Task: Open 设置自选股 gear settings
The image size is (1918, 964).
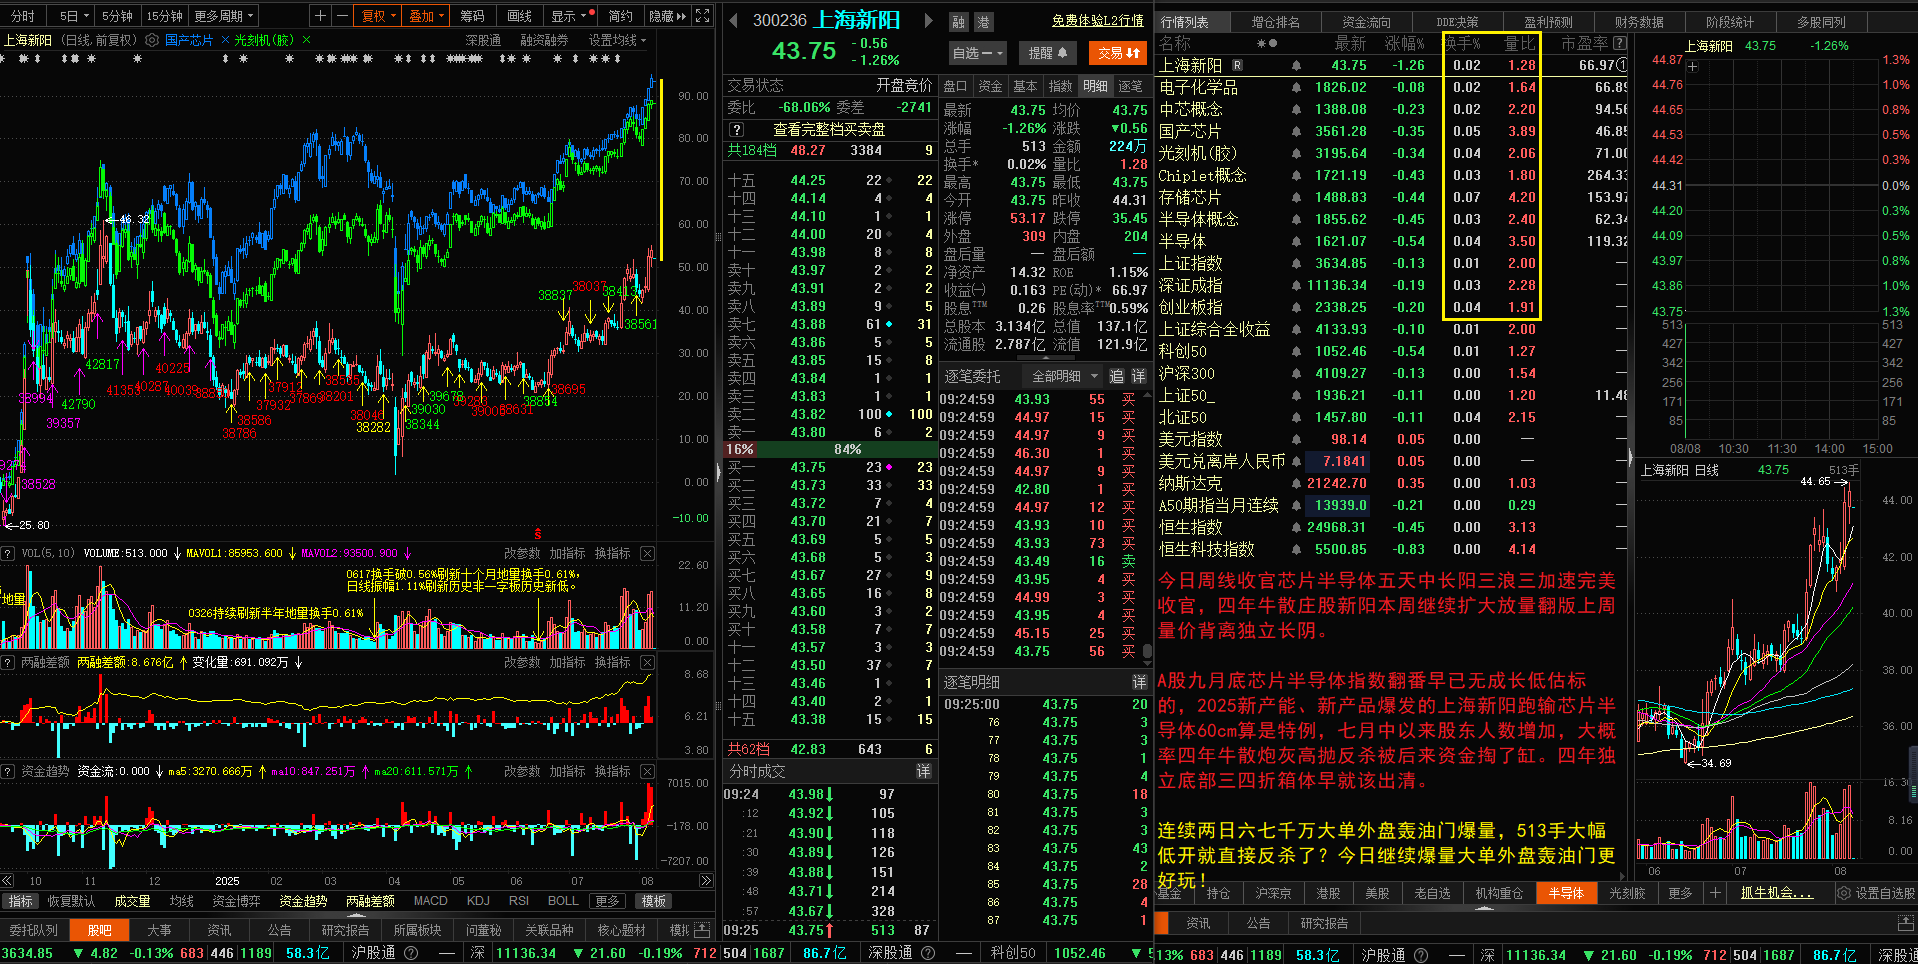Action: coord(1876,893)
